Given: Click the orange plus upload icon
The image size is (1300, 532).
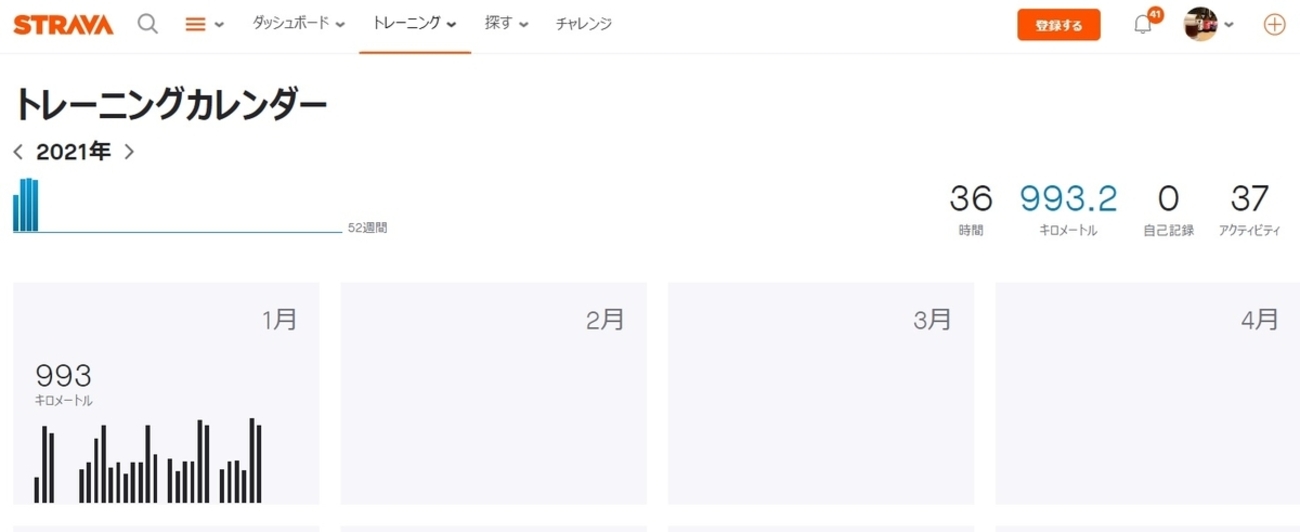Looking at the screenshot, I should [x=1274, y=25].
